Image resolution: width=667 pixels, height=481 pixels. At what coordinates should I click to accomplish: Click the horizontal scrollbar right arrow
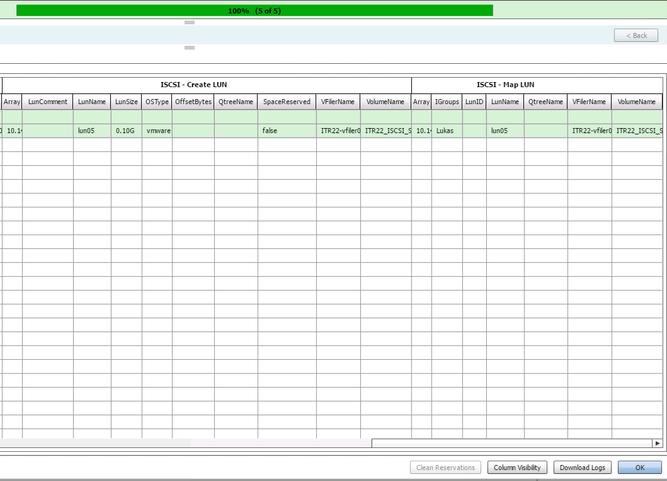pyautogui.click(x=658, y=443)
